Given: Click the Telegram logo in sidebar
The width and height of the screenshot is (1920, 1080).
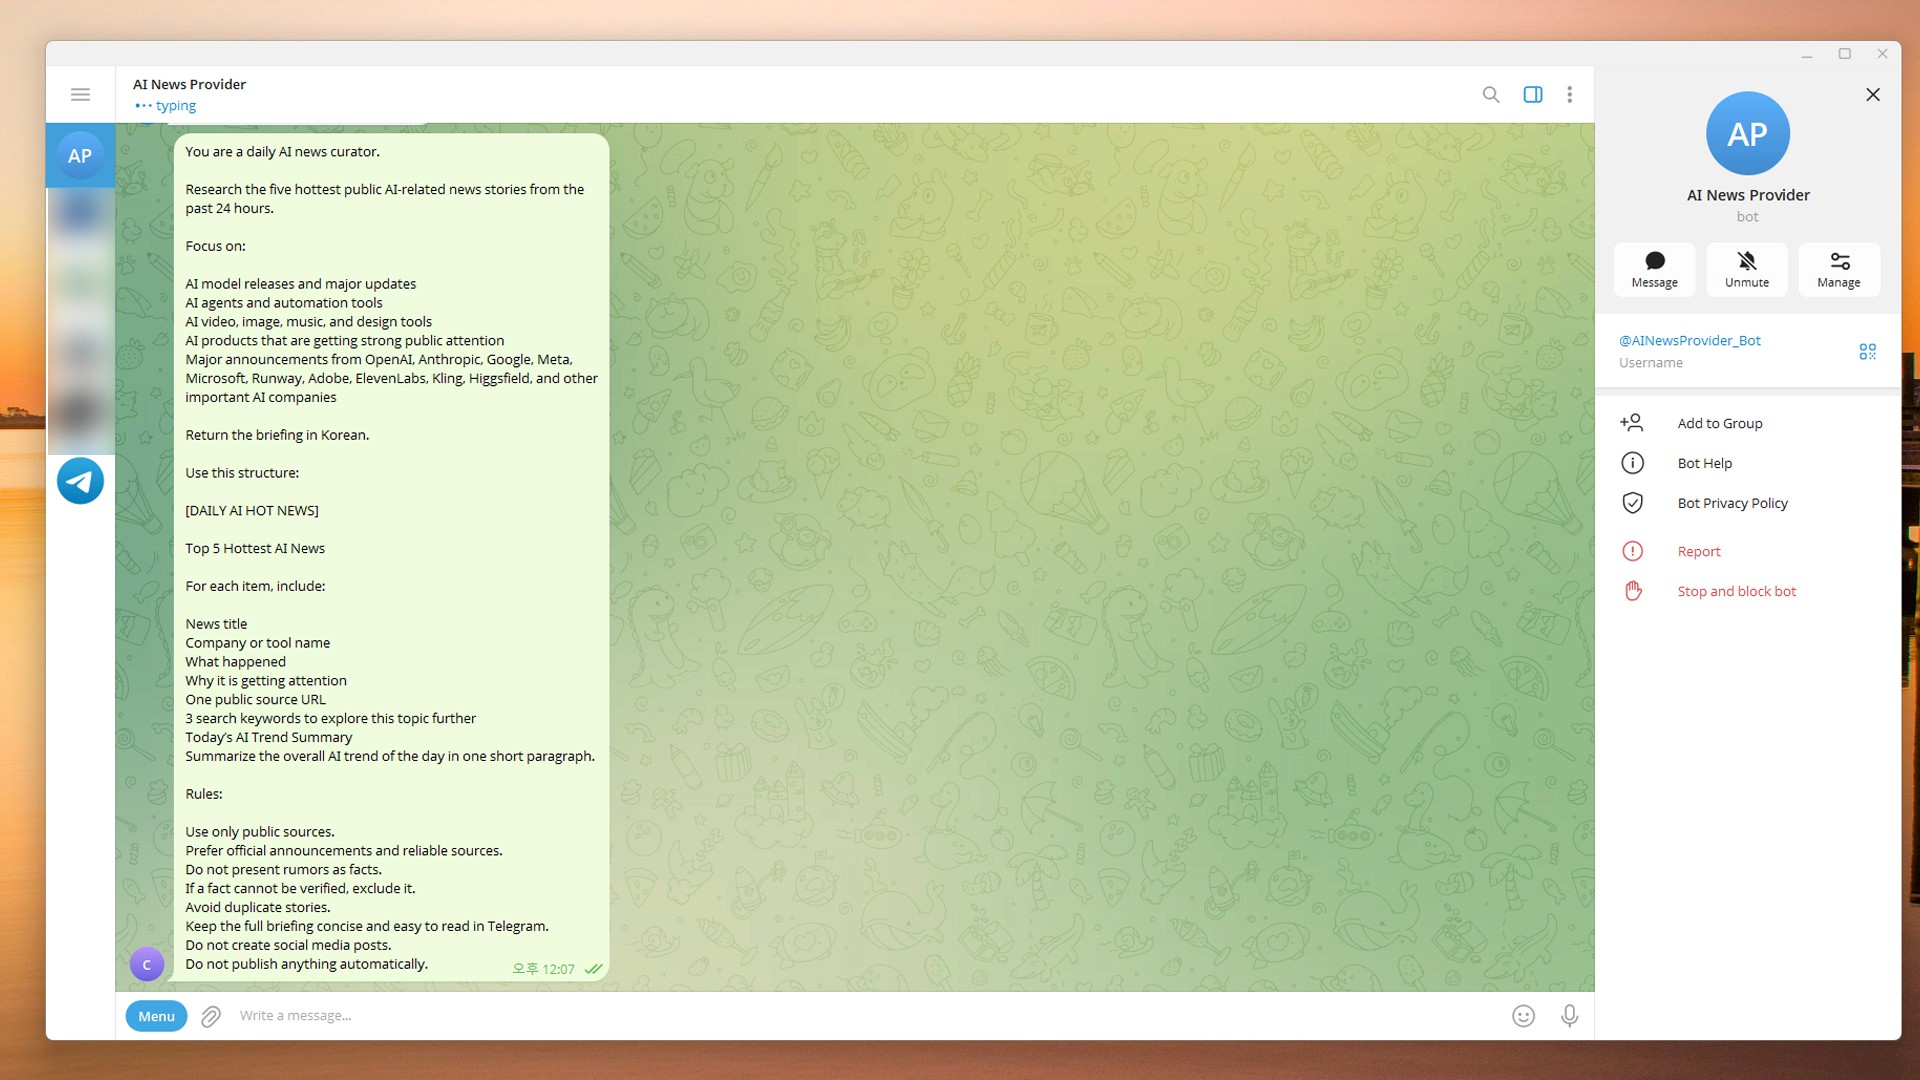Looking at the screenshot, I should tap(80, 481).
